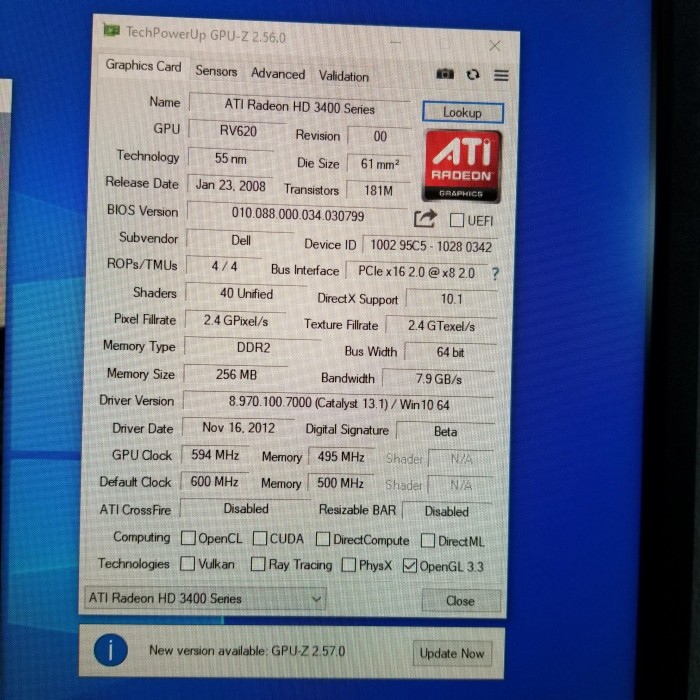Click the ROPs/TMUs field showing 4 / 4
Screen dimensions: 700x700
[224, 266]
